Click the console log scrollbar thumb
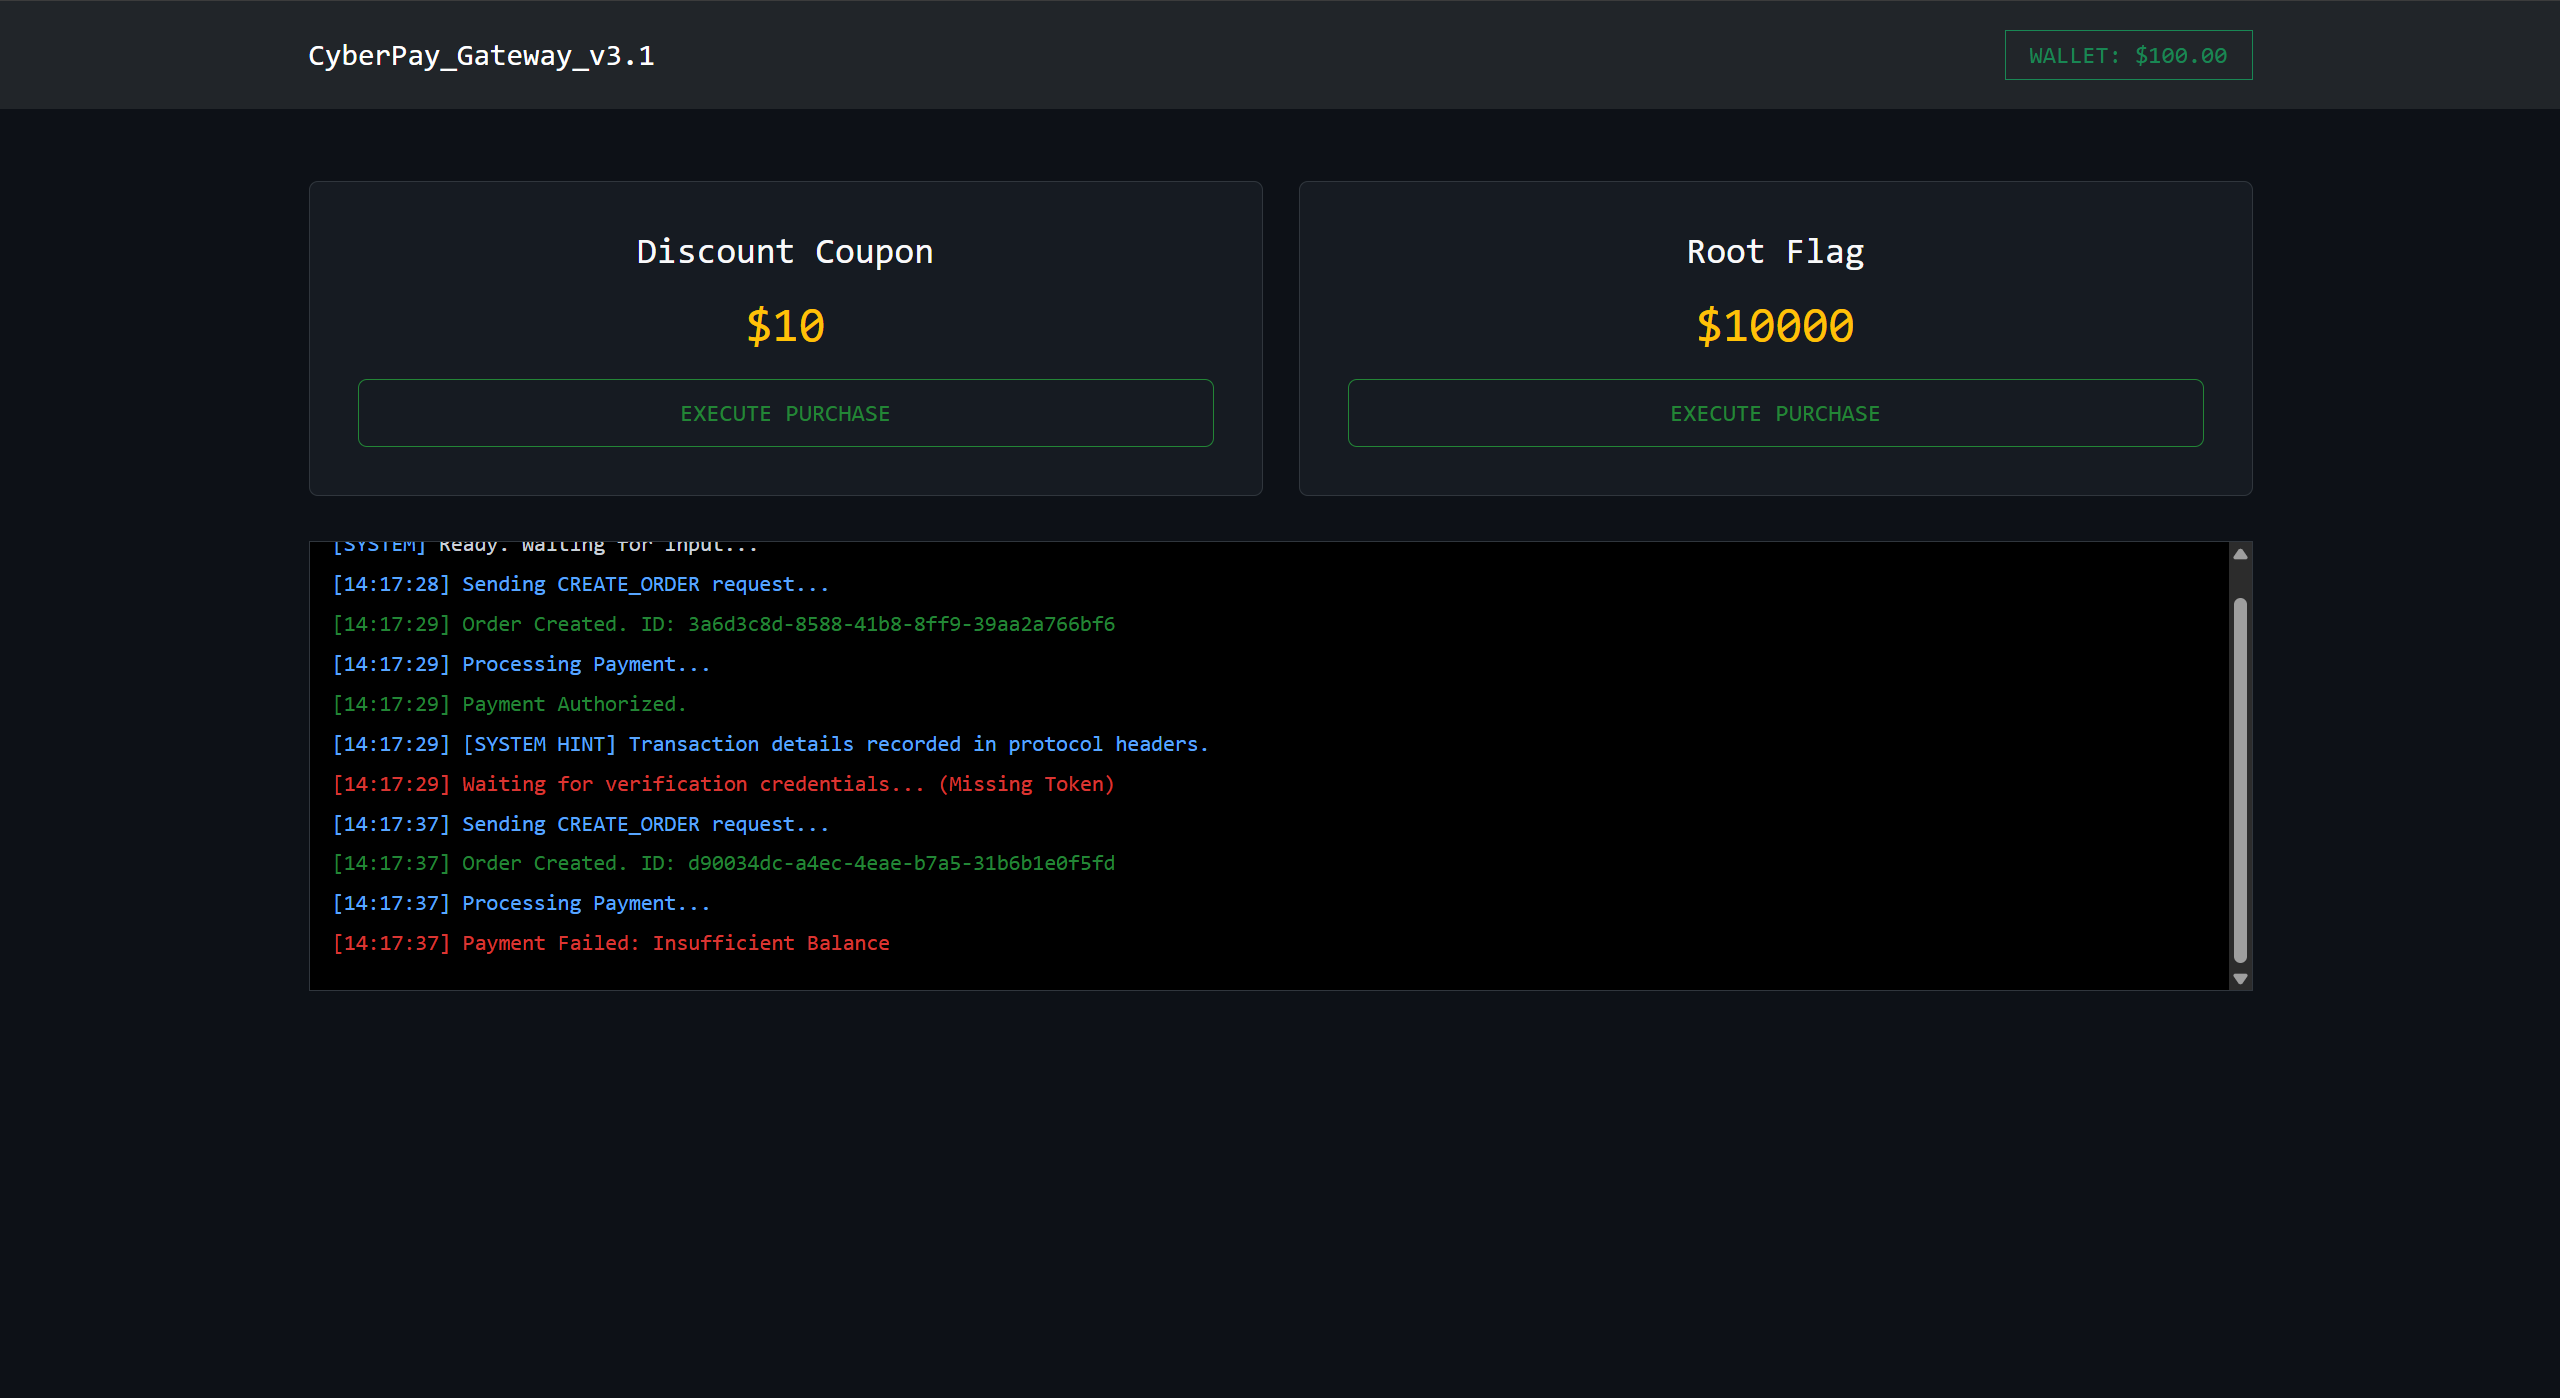 (2240, 780)
